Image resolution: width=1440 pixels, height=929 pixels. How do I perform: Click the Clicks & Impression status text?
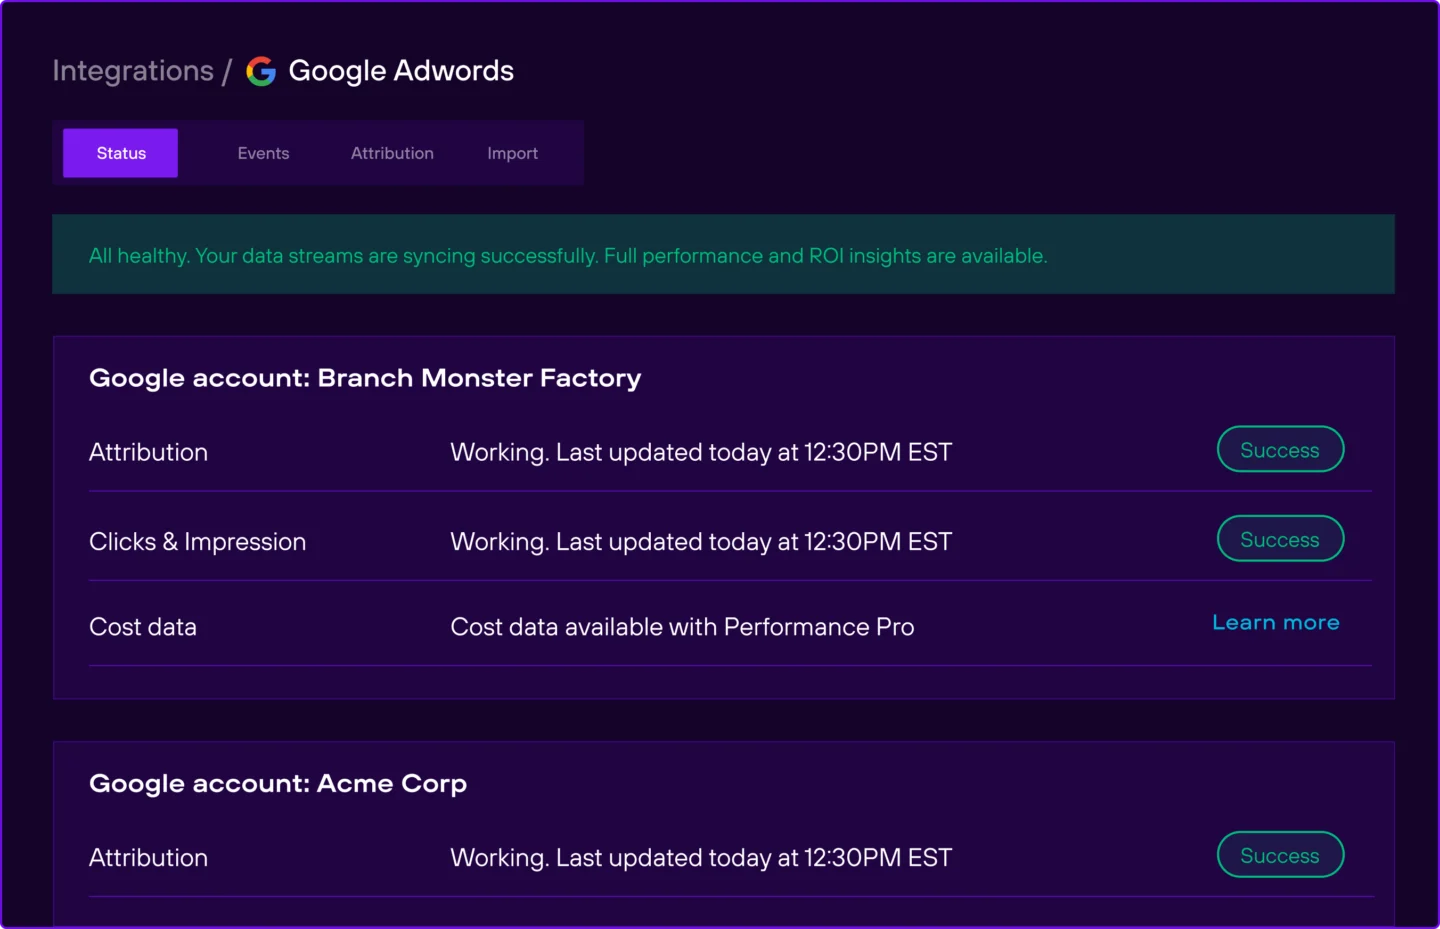click(x=700, y=541)
